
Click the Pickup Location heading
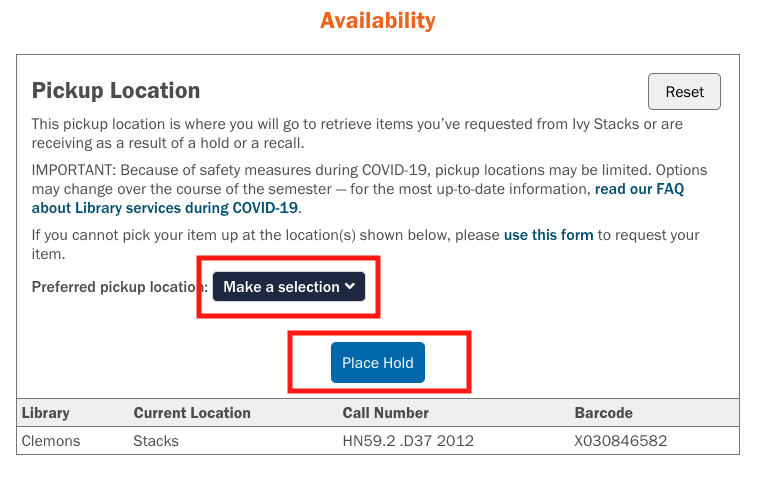pyautogui.click(x=116, y=91)
